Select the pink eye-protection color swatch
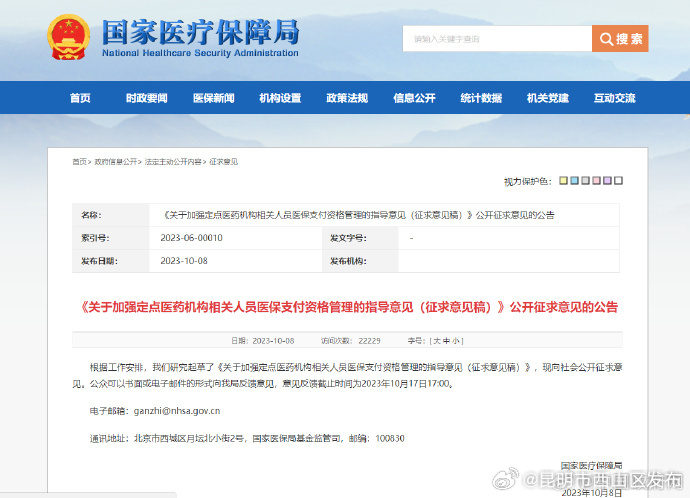The image size is (690, 498). point(596,180)
